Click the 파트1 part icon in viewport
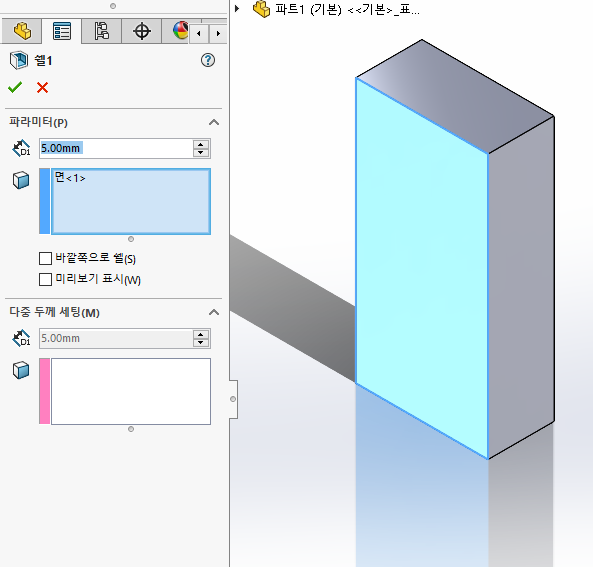 (261, 9)
